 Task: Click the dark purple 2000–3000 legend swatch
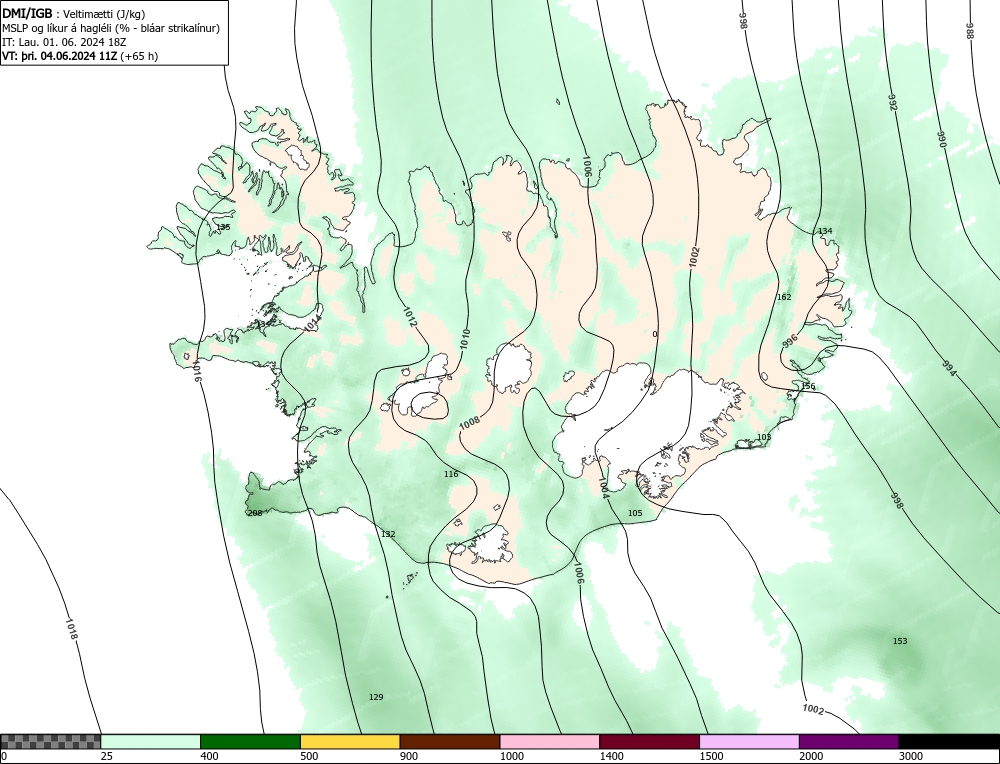(x=849, y=741)
